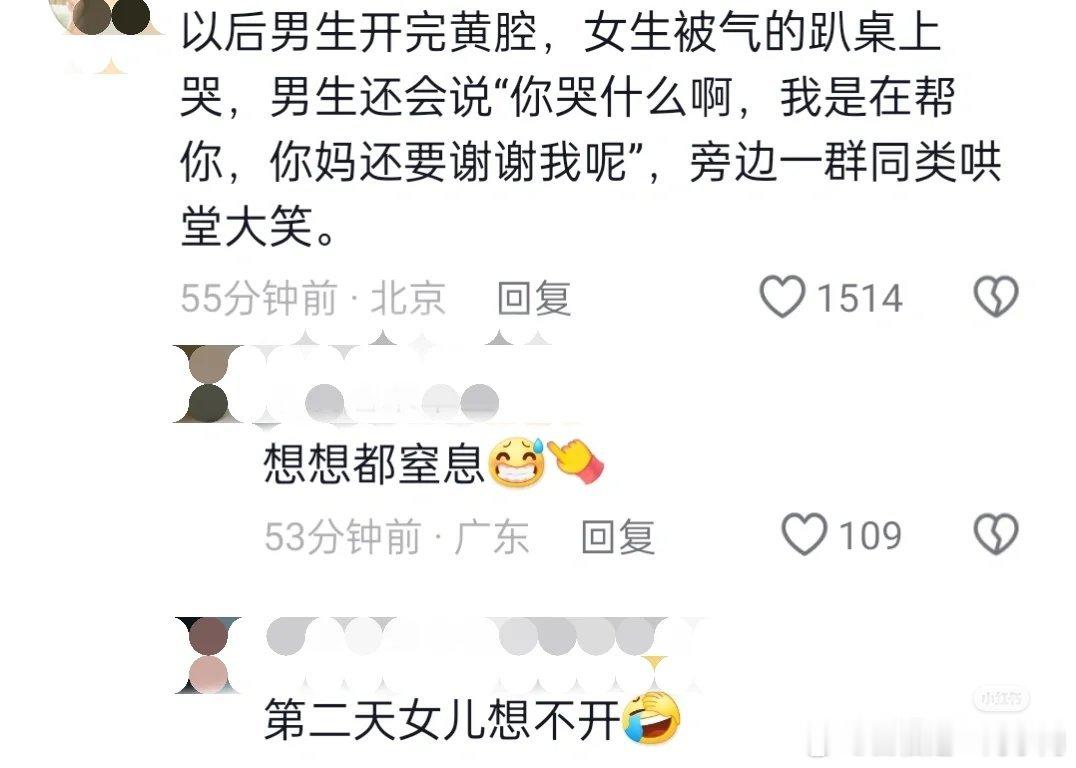Like the comment with 1514 likes
Image resolution: width=1076 pixels, height=768 pixels.
(782, 296)
